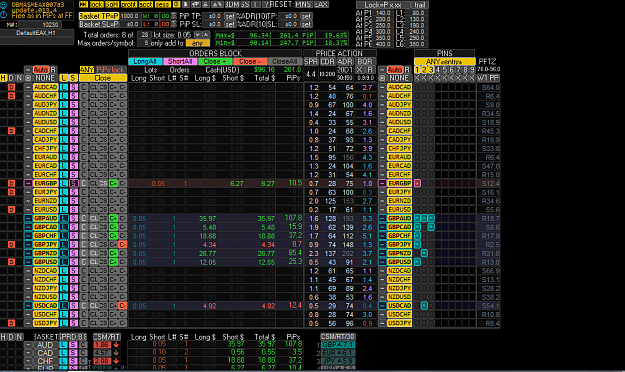Image resolution: width=625 pixels, height=372 pixels.
Task: Toggle red Auto button in orders block
Action: point(41,70)
